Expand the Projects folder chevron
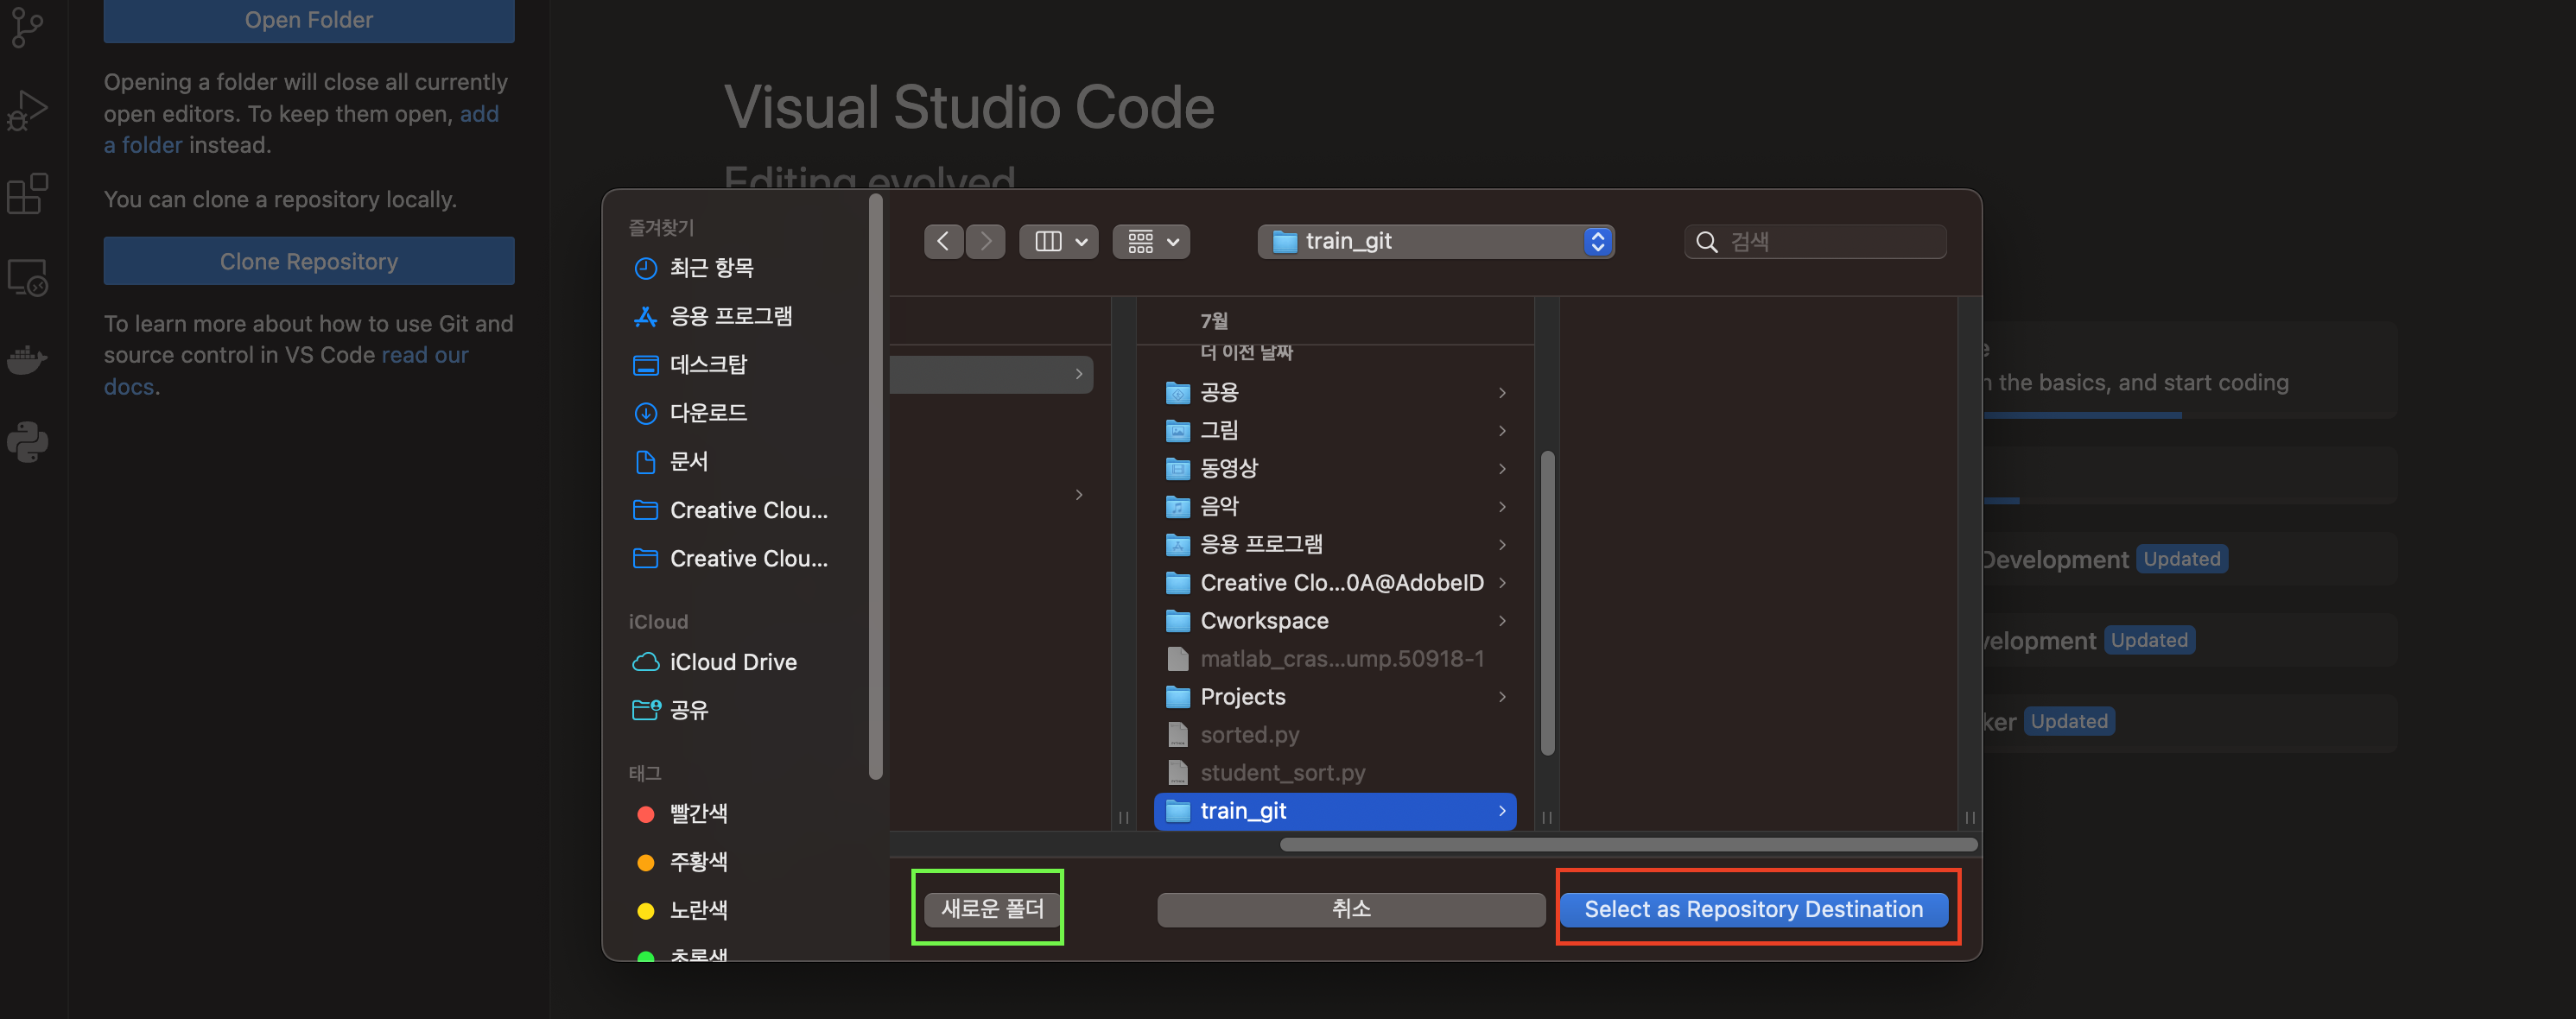The height and width of the screenshot is (1019, 2576). pos(1502,697)
